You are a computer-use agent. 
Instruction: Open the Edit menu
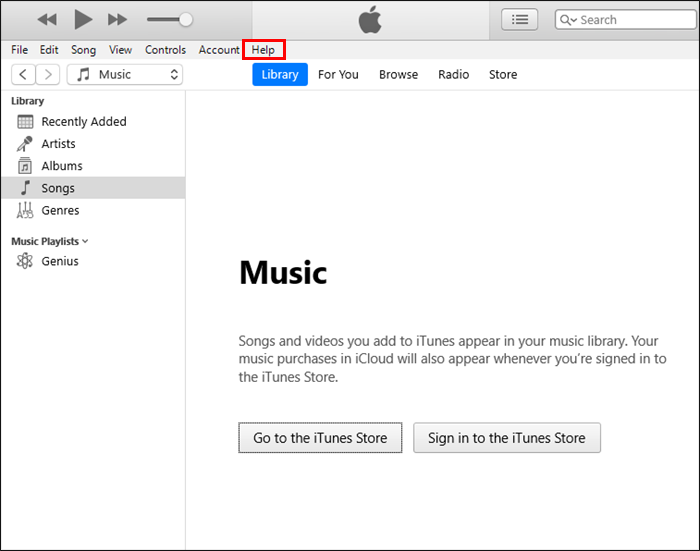coord(49,50)
